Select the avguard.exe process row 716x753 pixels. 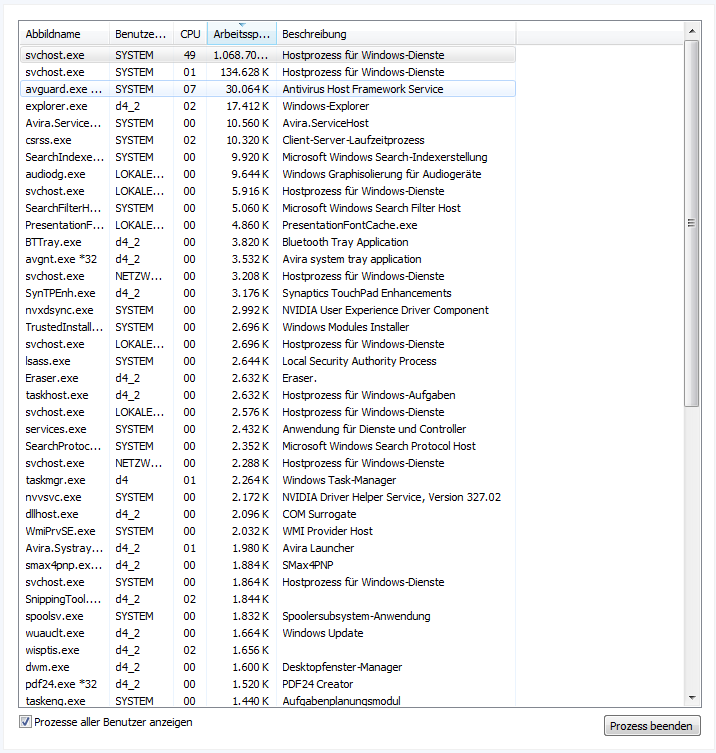(x=268, y=89)
